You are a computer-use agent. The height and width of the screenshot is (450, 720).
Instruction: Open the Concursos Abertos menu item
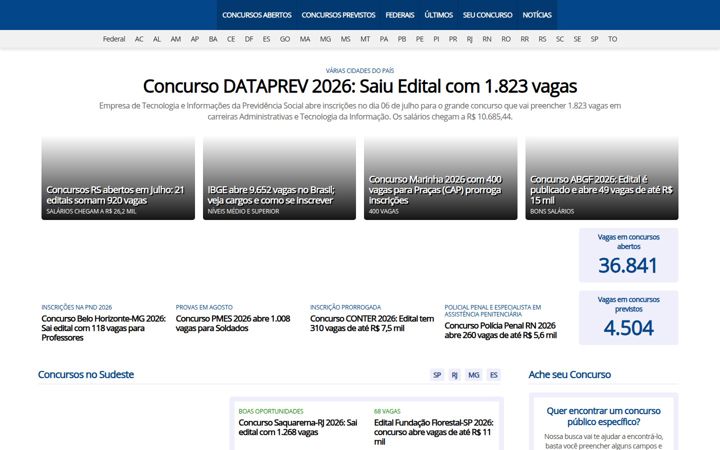257,15
